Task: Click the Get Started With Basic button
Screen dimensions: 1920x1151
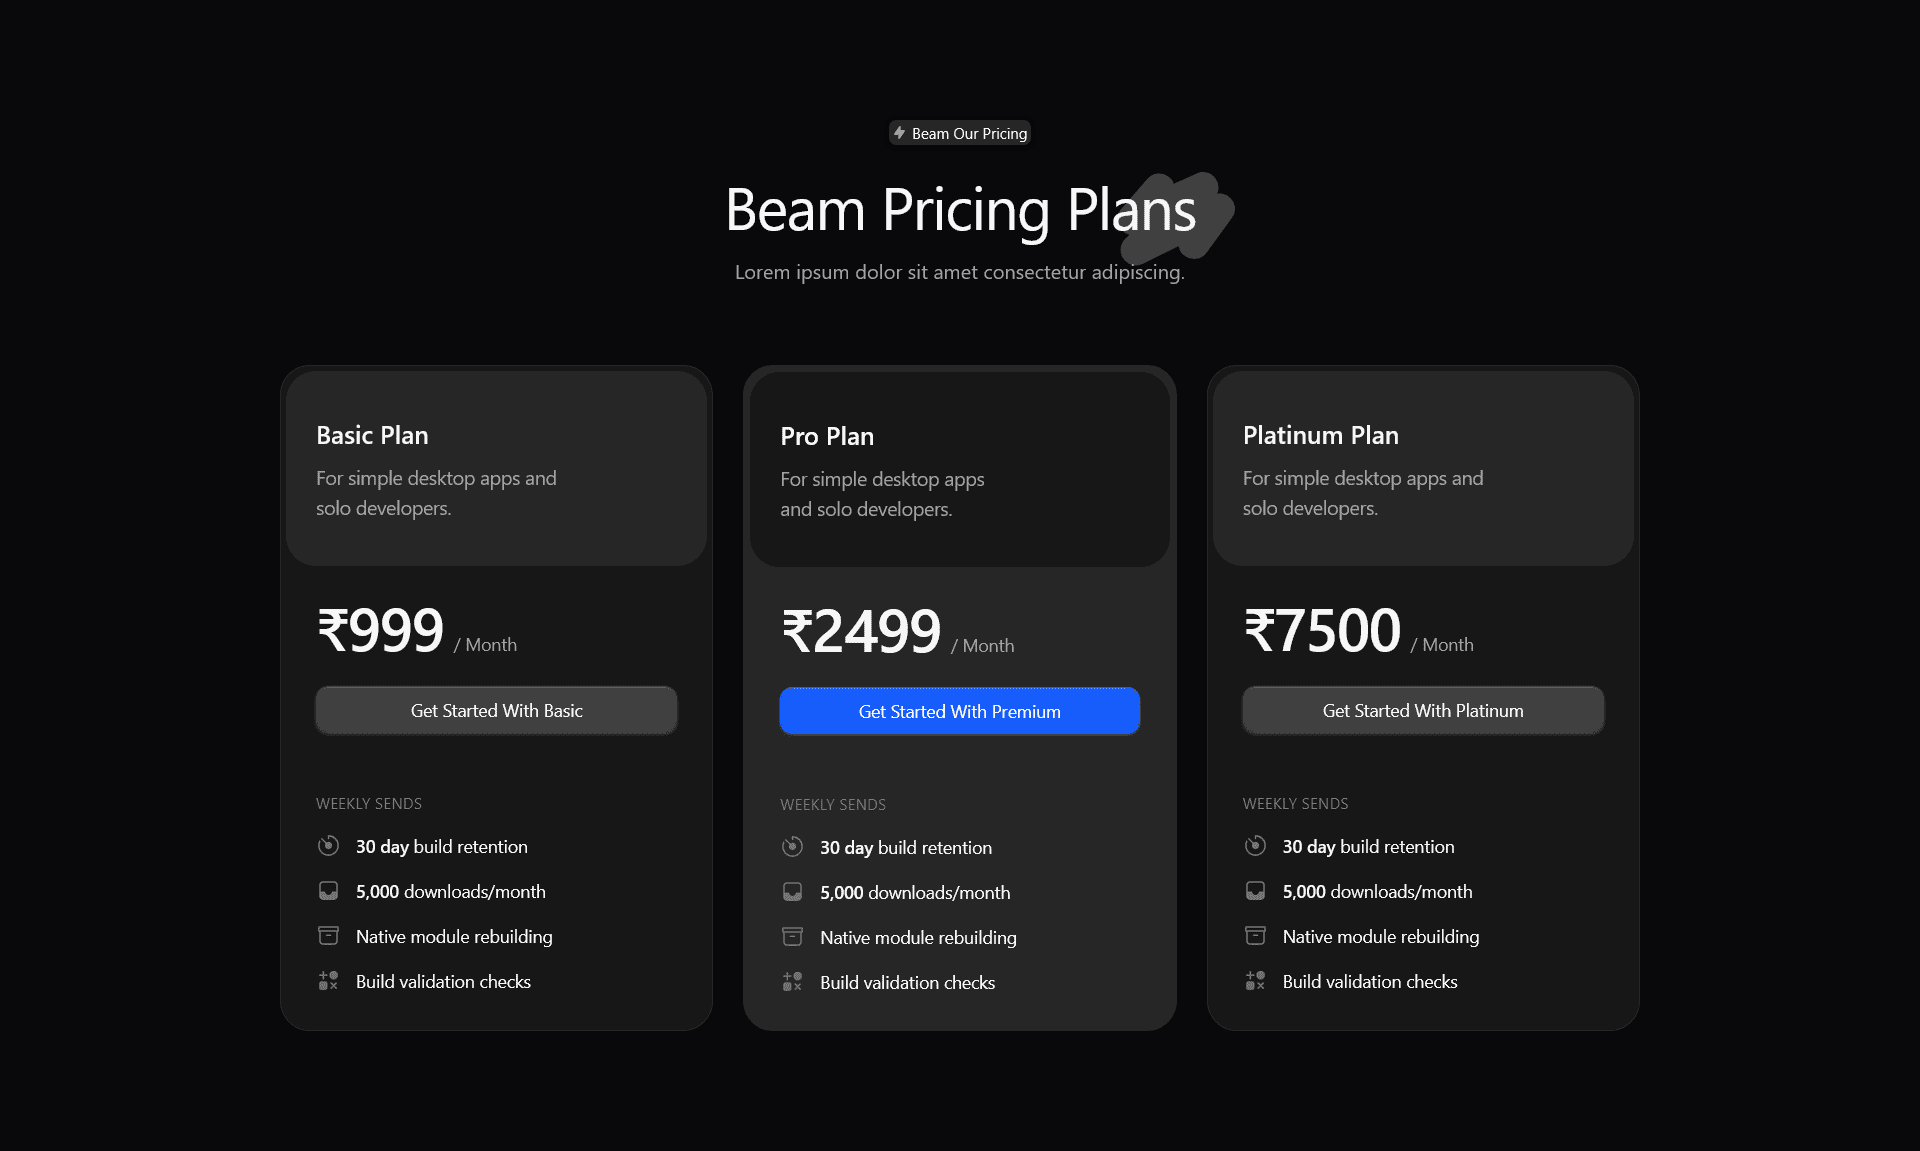Action: [496, 710]
